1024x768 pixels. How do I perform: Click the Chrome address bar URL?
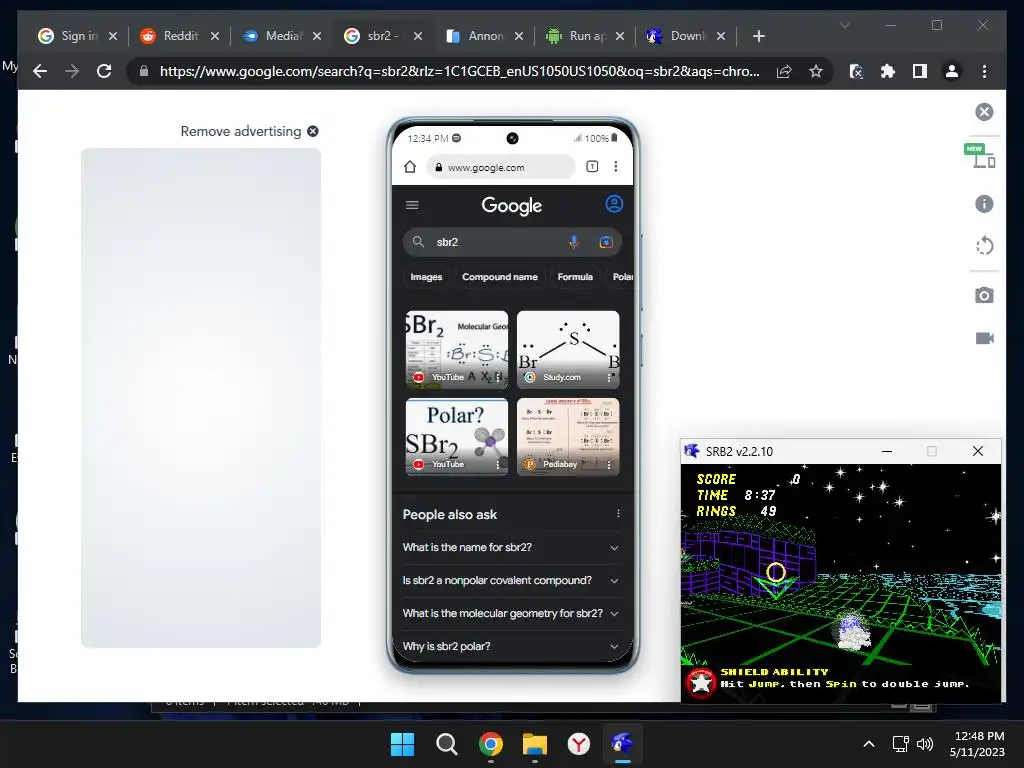pyautogui.click(x=460, y=71)
